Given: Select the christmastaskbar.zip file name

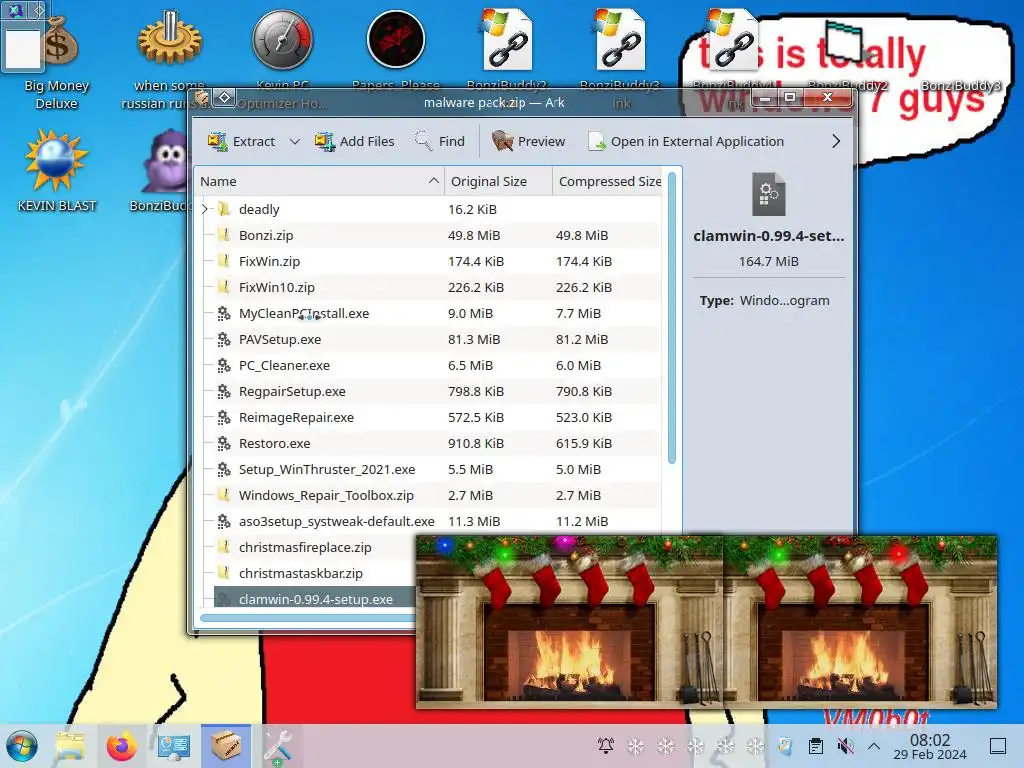Looking at the screenshot, I should click(x=300, y=573).
